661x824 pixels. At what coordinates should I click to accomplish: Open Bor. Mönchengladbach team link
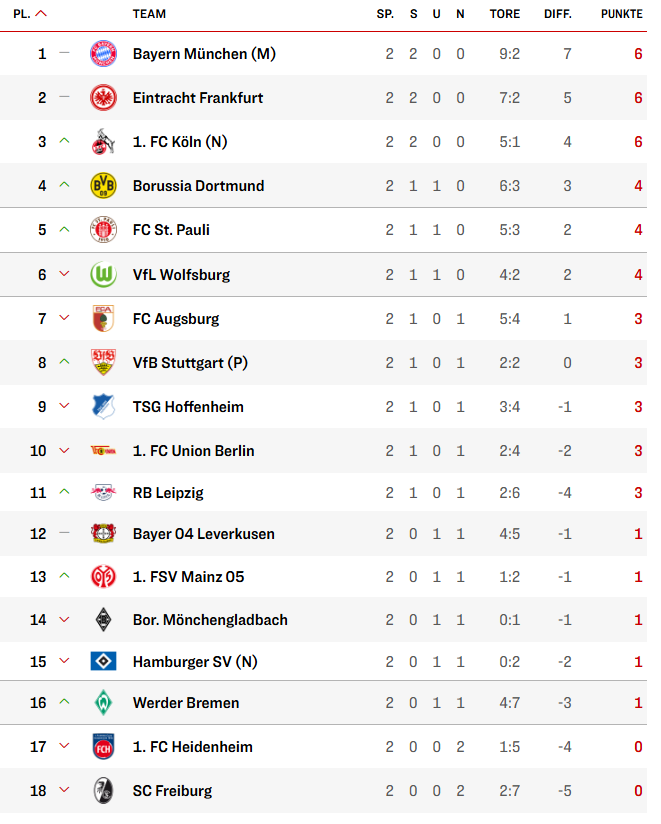[x=210, y=620]
